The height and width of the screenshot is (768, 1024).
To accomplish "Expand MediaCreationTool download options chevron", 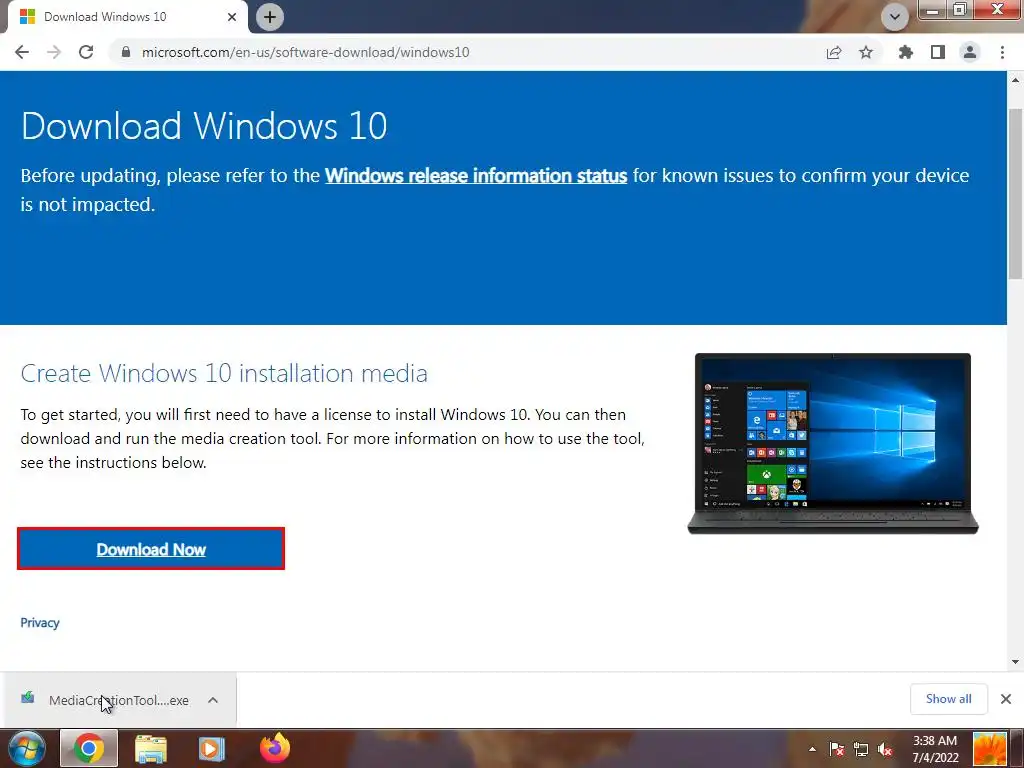I will pos(213,700).
